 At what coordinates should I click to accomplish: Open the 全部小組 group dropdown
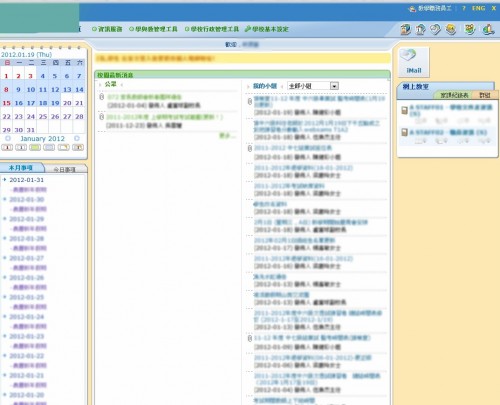tap(313, 86)
